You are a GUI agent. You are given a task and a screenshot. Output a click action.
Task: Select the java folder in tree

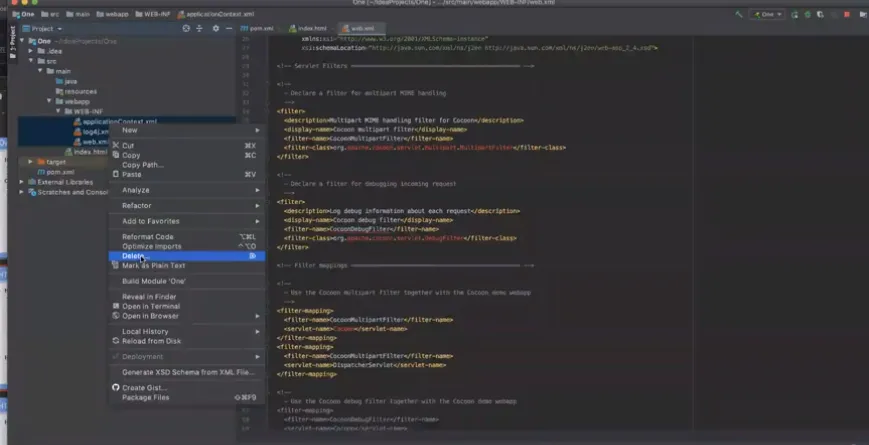pyautogui.click(x=66, y=81)
